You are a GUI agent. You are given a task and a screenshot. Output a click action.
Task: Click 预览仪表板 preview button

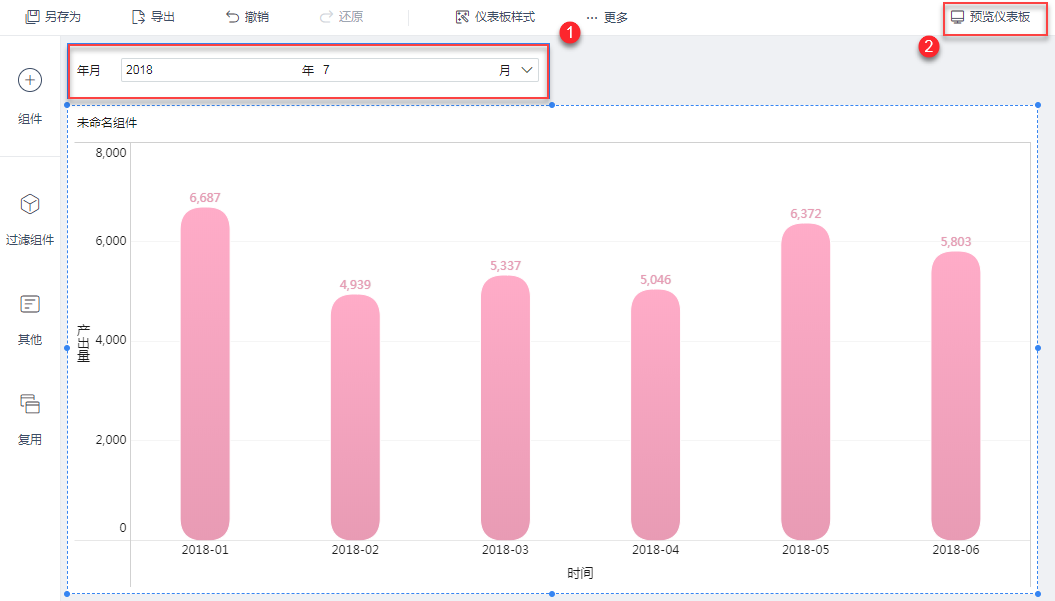tap(990, 17)
